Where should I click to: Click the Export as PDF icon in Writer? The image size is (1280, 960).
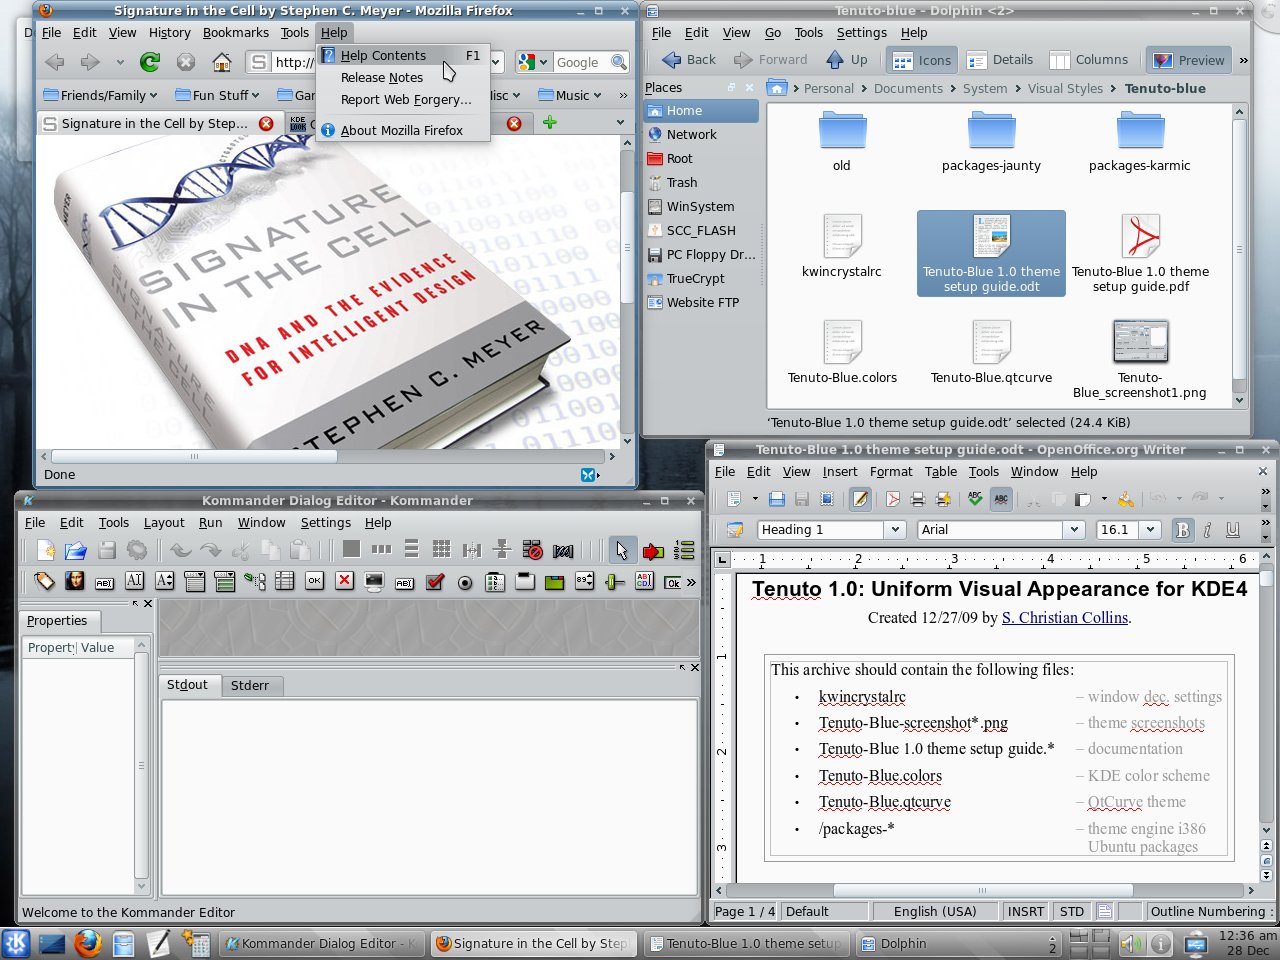point(893,498)
